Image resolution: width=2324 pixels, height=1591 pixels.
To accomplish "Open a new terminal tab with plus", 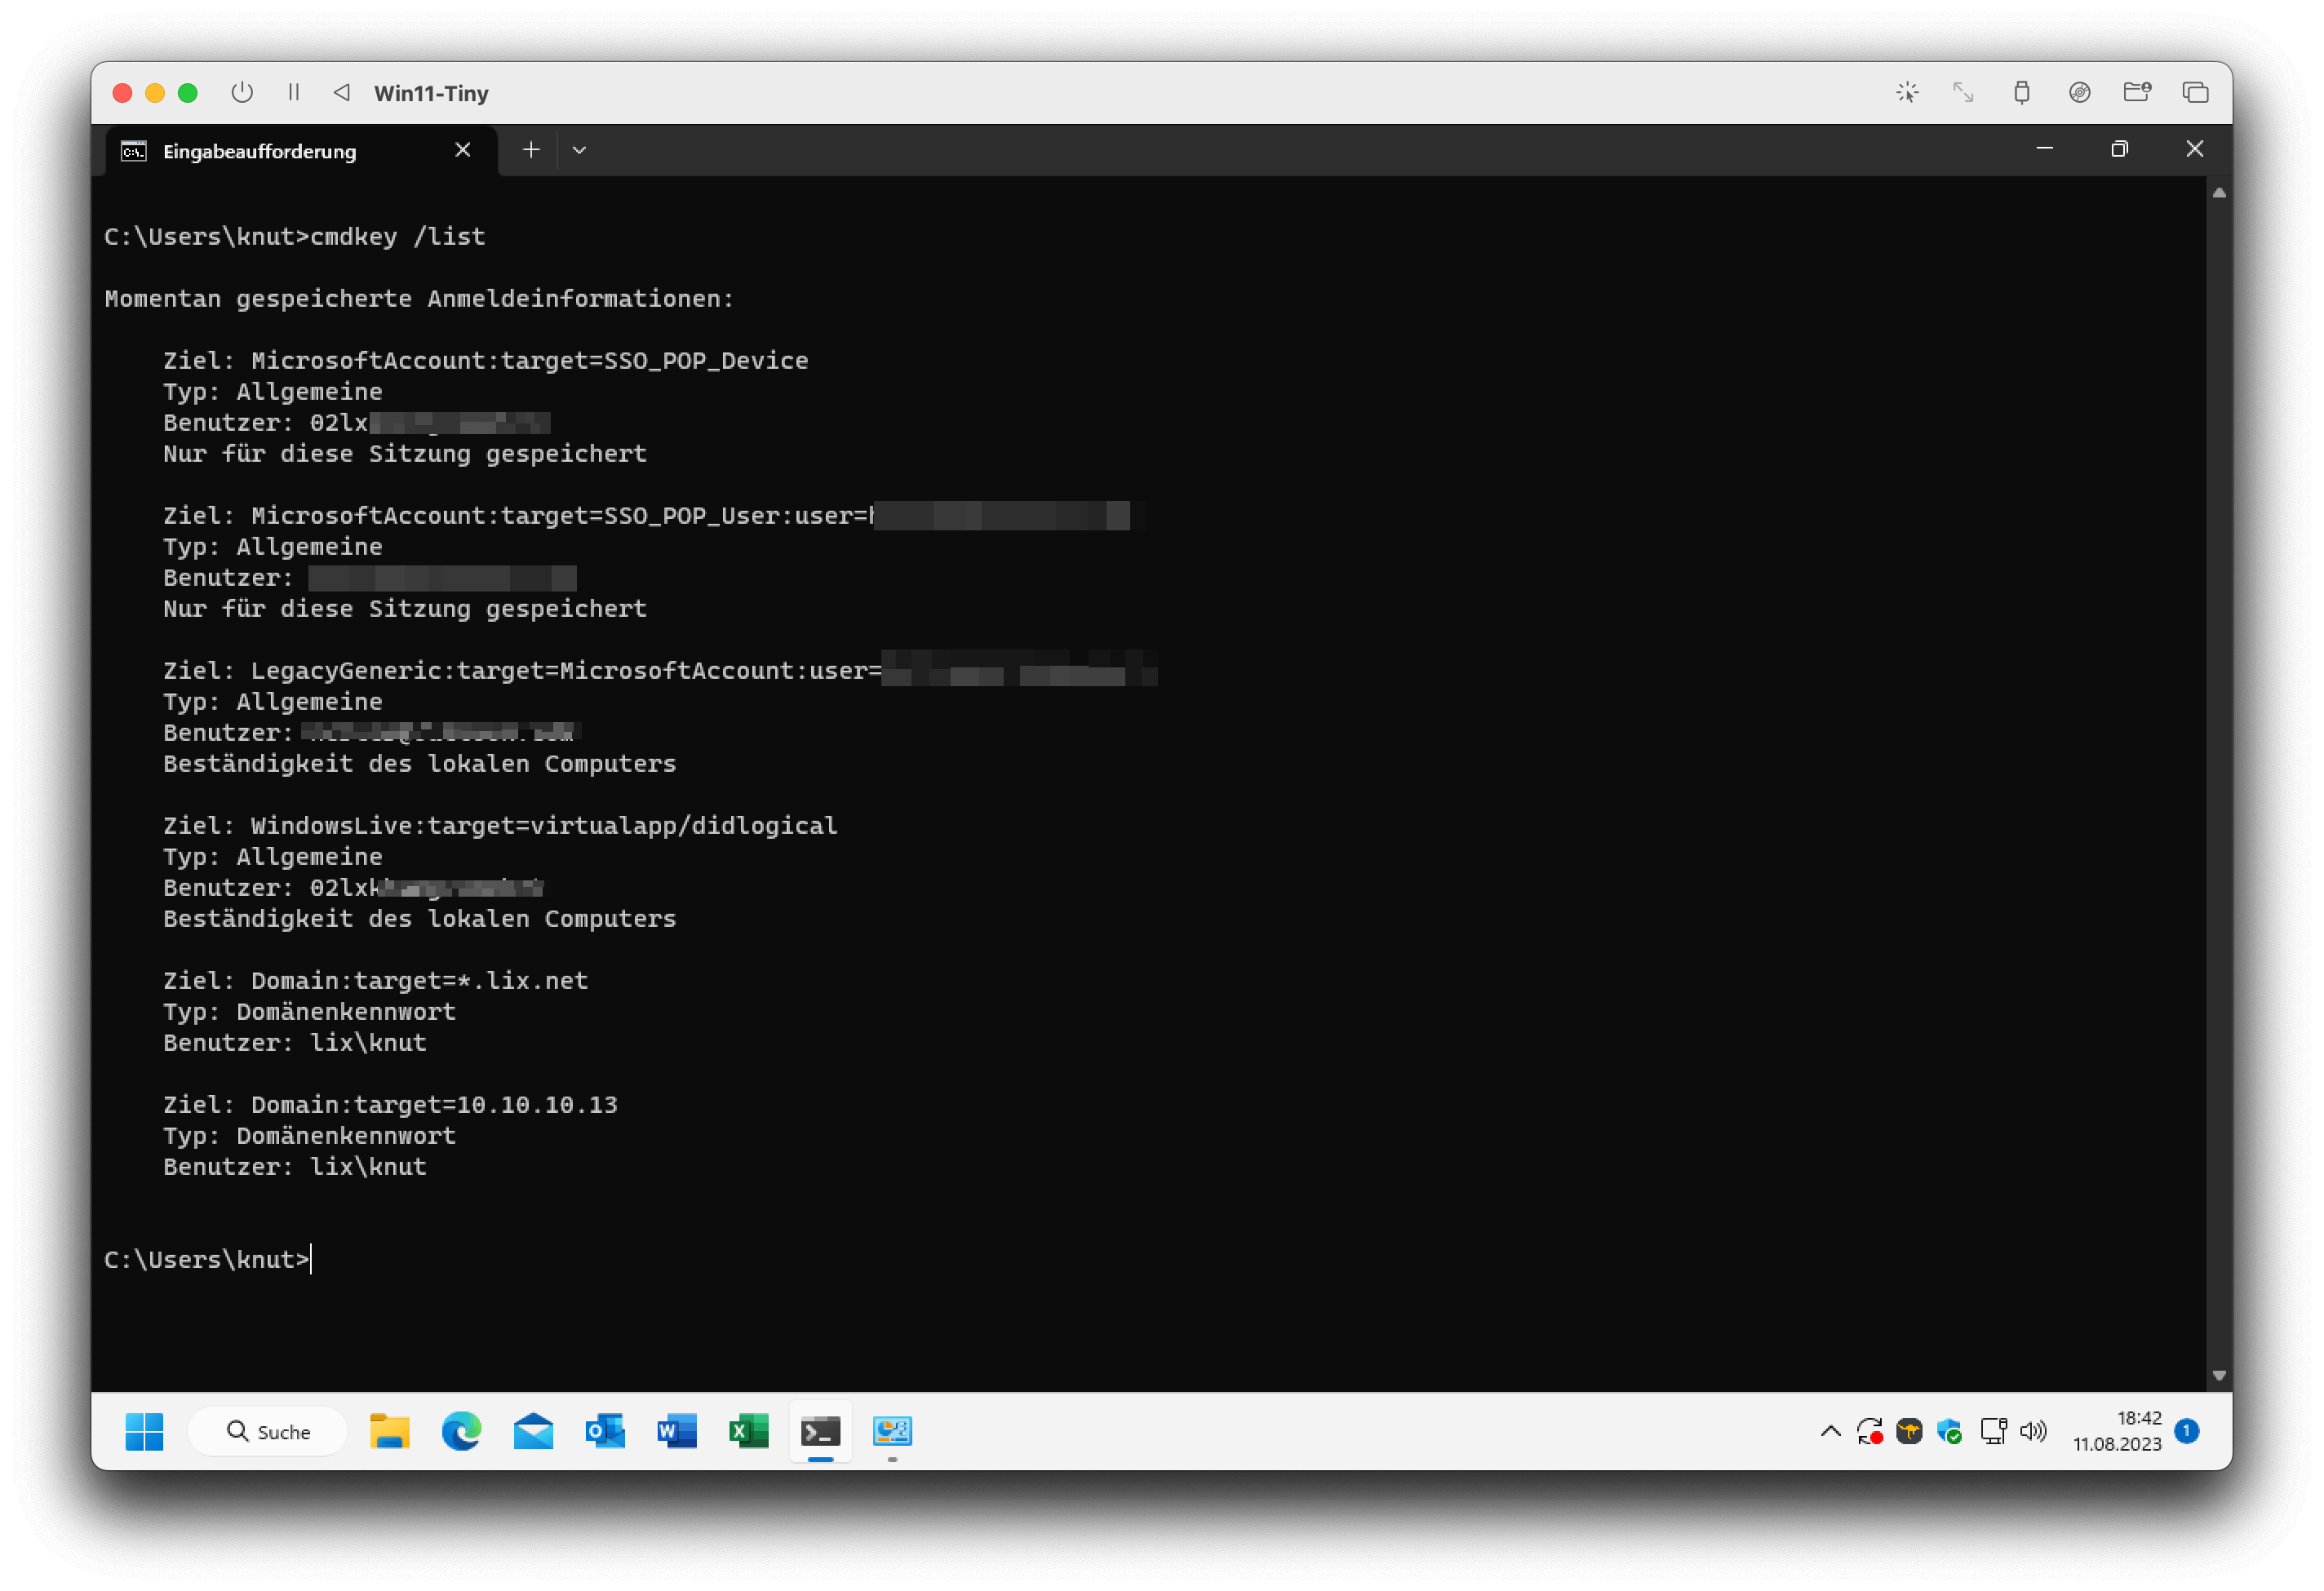I will tap(531, 150).
